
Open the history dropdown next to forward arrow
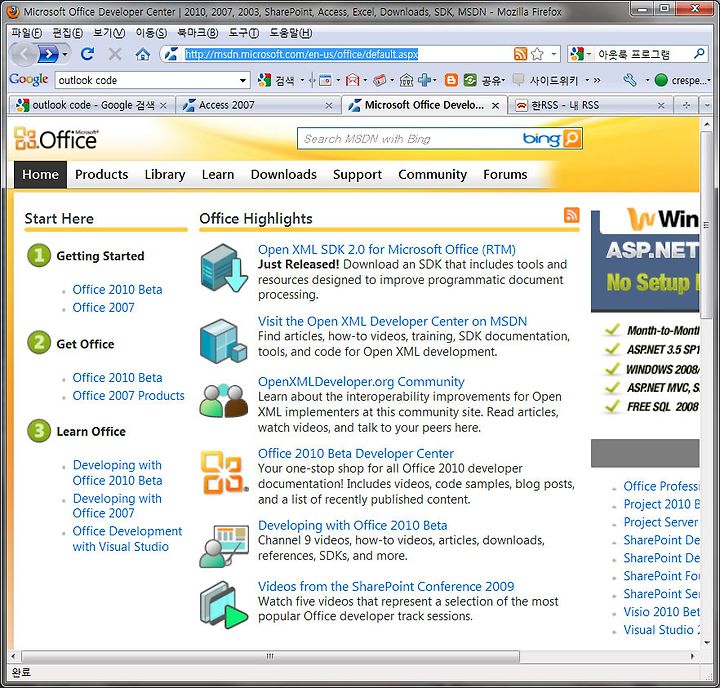(65, 55)
